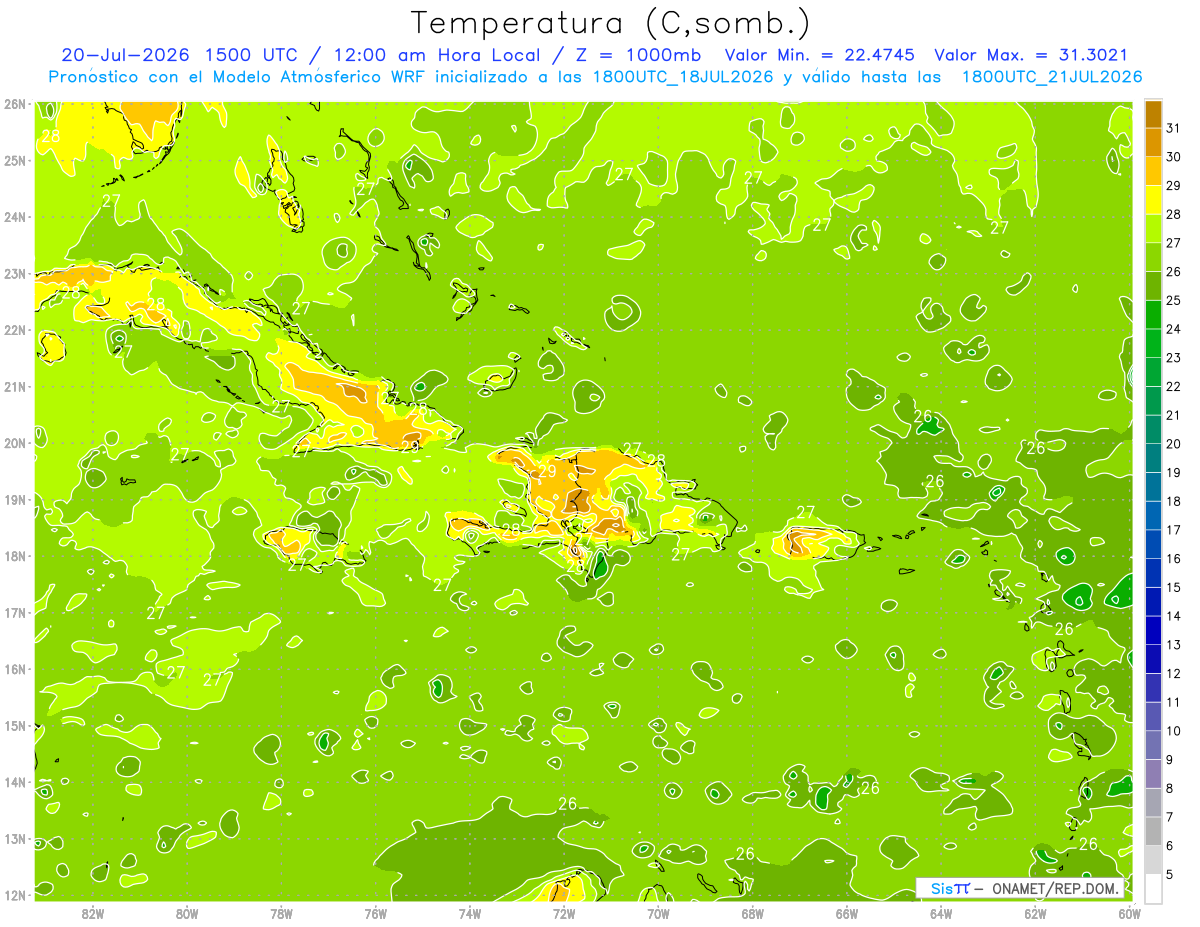Click the colorbar label "15"

(1174, 587)
